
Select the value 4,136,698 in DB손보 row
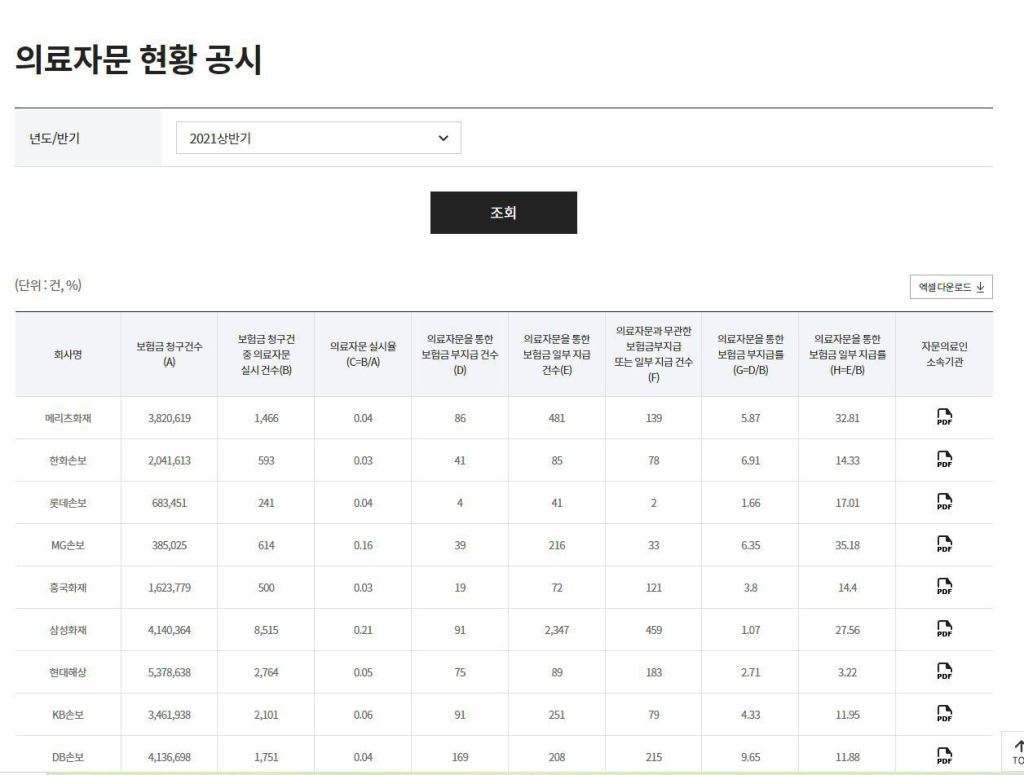click(169, 757)
